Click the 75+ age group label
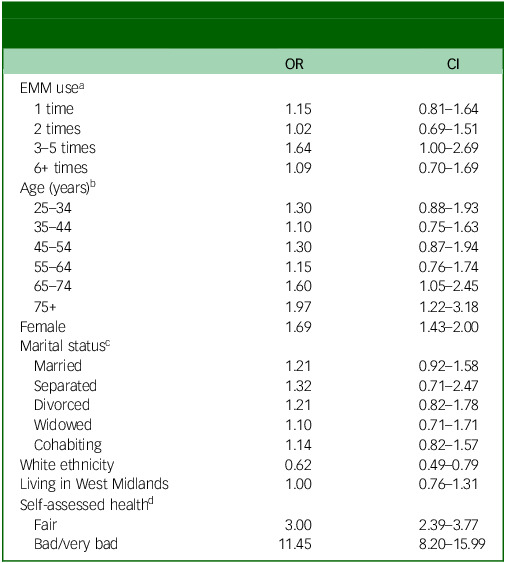This screenshot has height=563, width=506. click(45, 307)
